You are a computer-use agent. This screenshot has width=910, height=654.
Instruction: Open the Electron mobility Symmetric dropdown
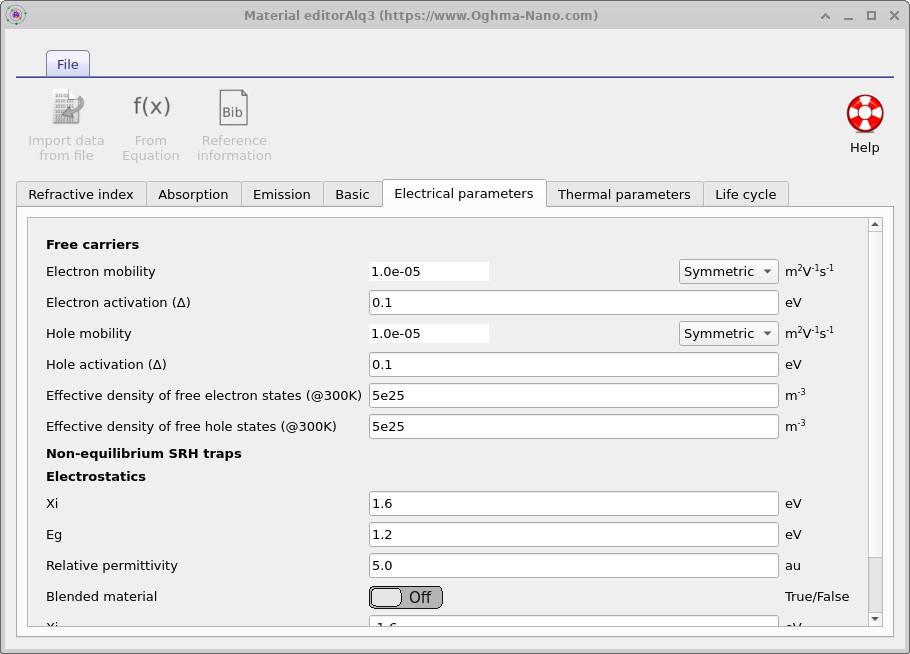click(x=728, y=271)
